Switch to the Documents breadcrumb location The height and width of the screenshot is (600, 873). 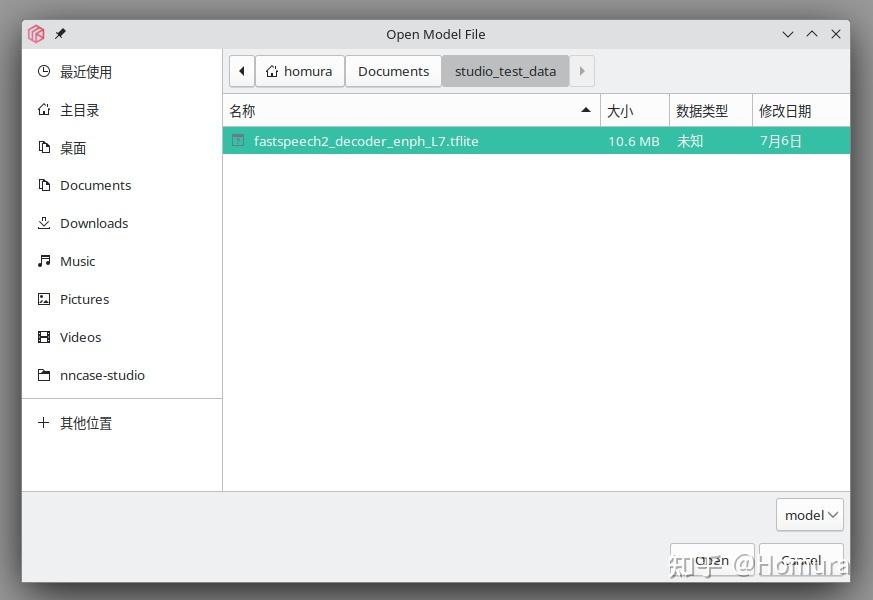(x=393, y=71)
